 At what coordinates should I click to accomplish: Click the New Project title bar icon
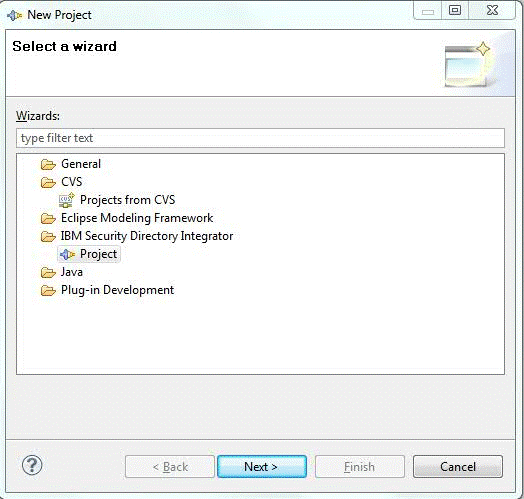(x=14, y=15)
